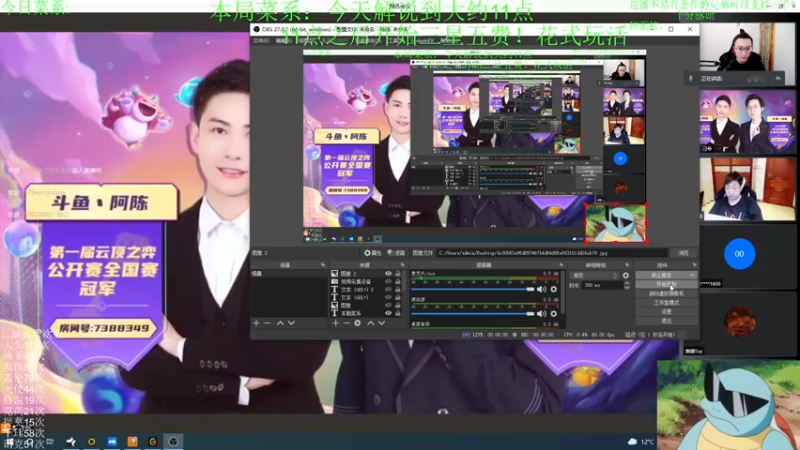This screenshot has height=450, width=800.
Task: Click 启动虚拟摄像机 virtual camera button
Action: (666, 293)
